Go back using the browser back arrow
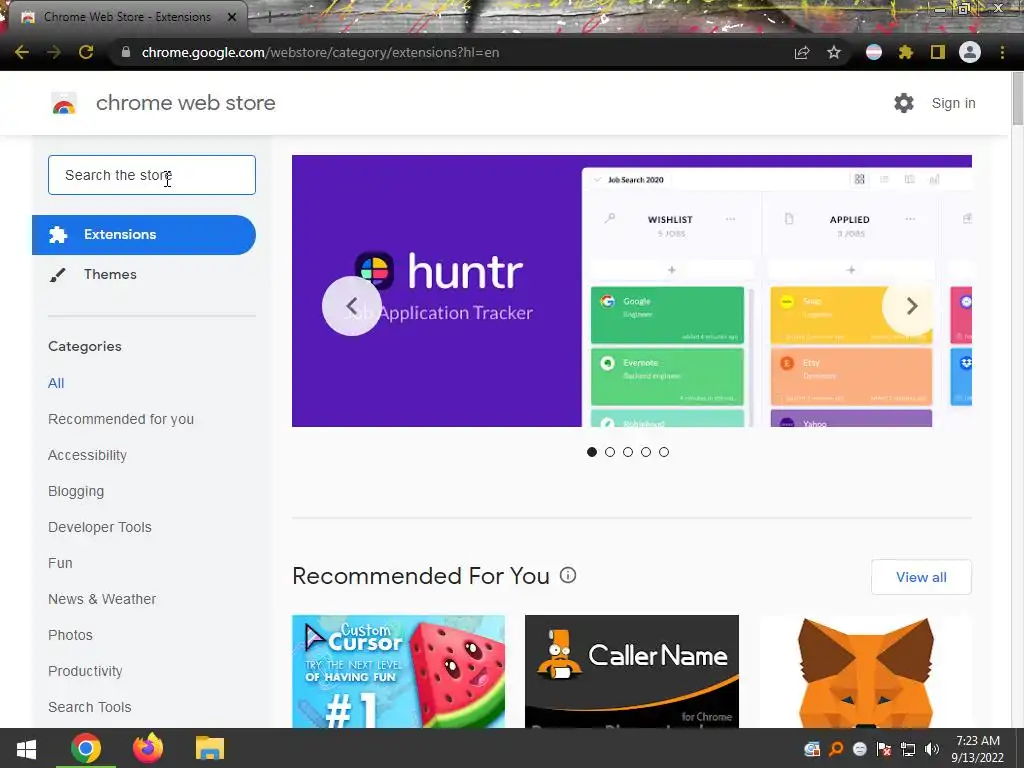The width and height of the screenshot is (1024, 768). [22, 52]
